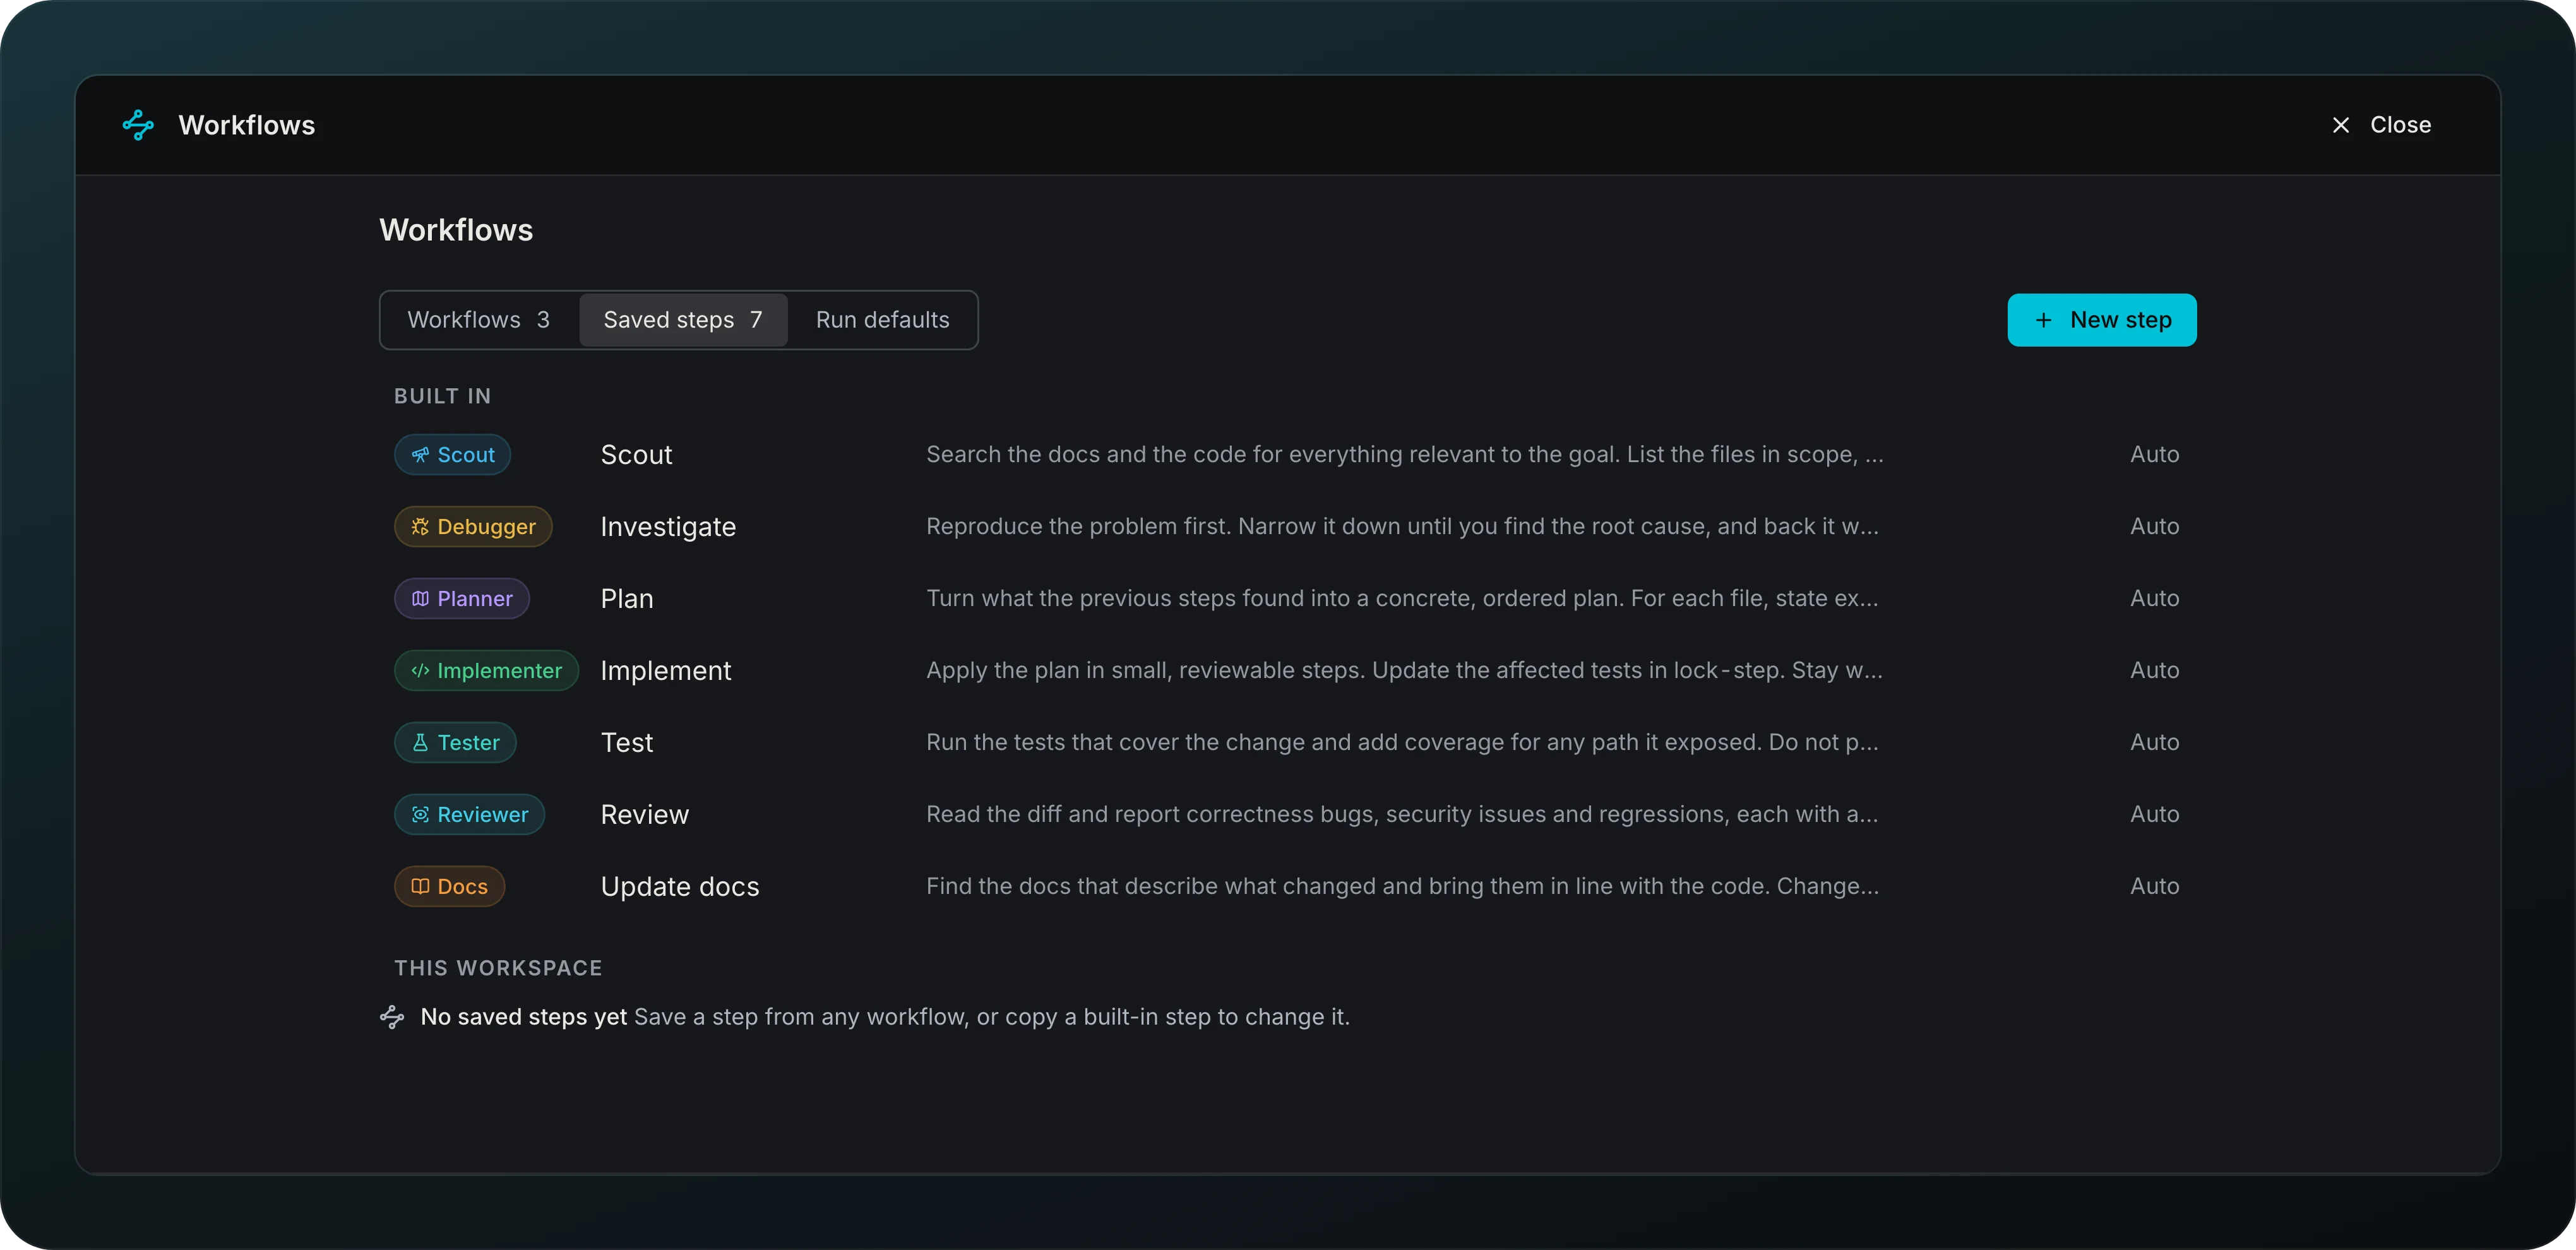The width and height of the screenshot is (2576, 1250).
Task: Switch to the Workflows 3 tab
Action: [x=479, y=320]
